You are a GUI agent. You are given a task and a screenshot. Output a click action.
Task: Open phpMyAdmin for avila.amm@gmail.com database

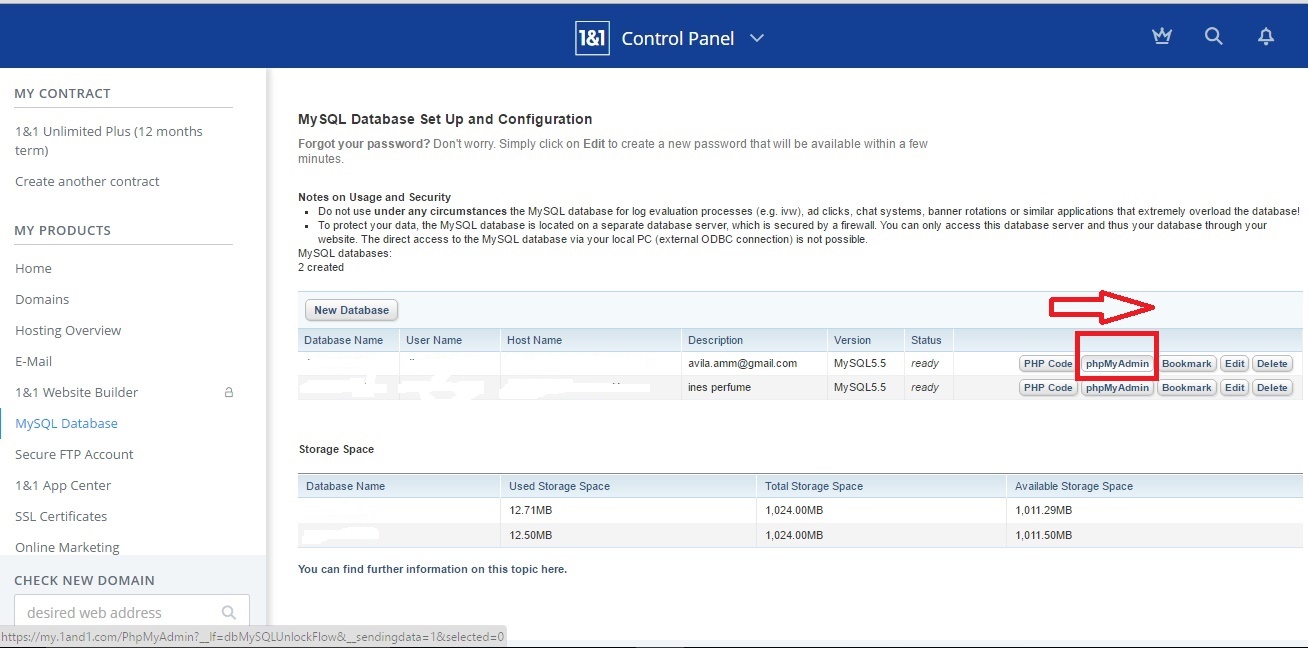point(1117,364)
